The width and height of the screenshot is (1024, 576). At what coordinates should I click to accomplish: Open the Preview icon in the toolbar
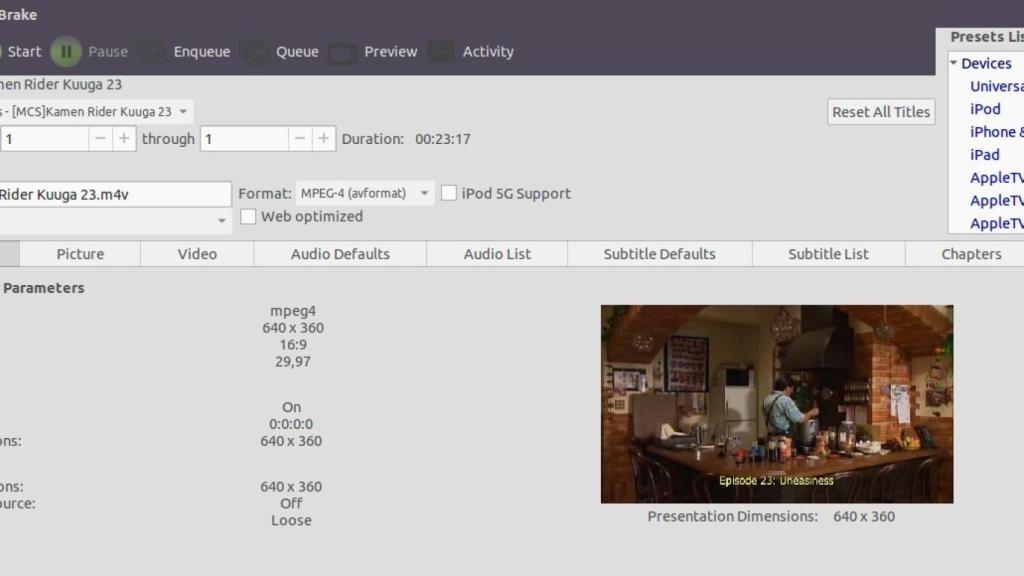(343, 52)
